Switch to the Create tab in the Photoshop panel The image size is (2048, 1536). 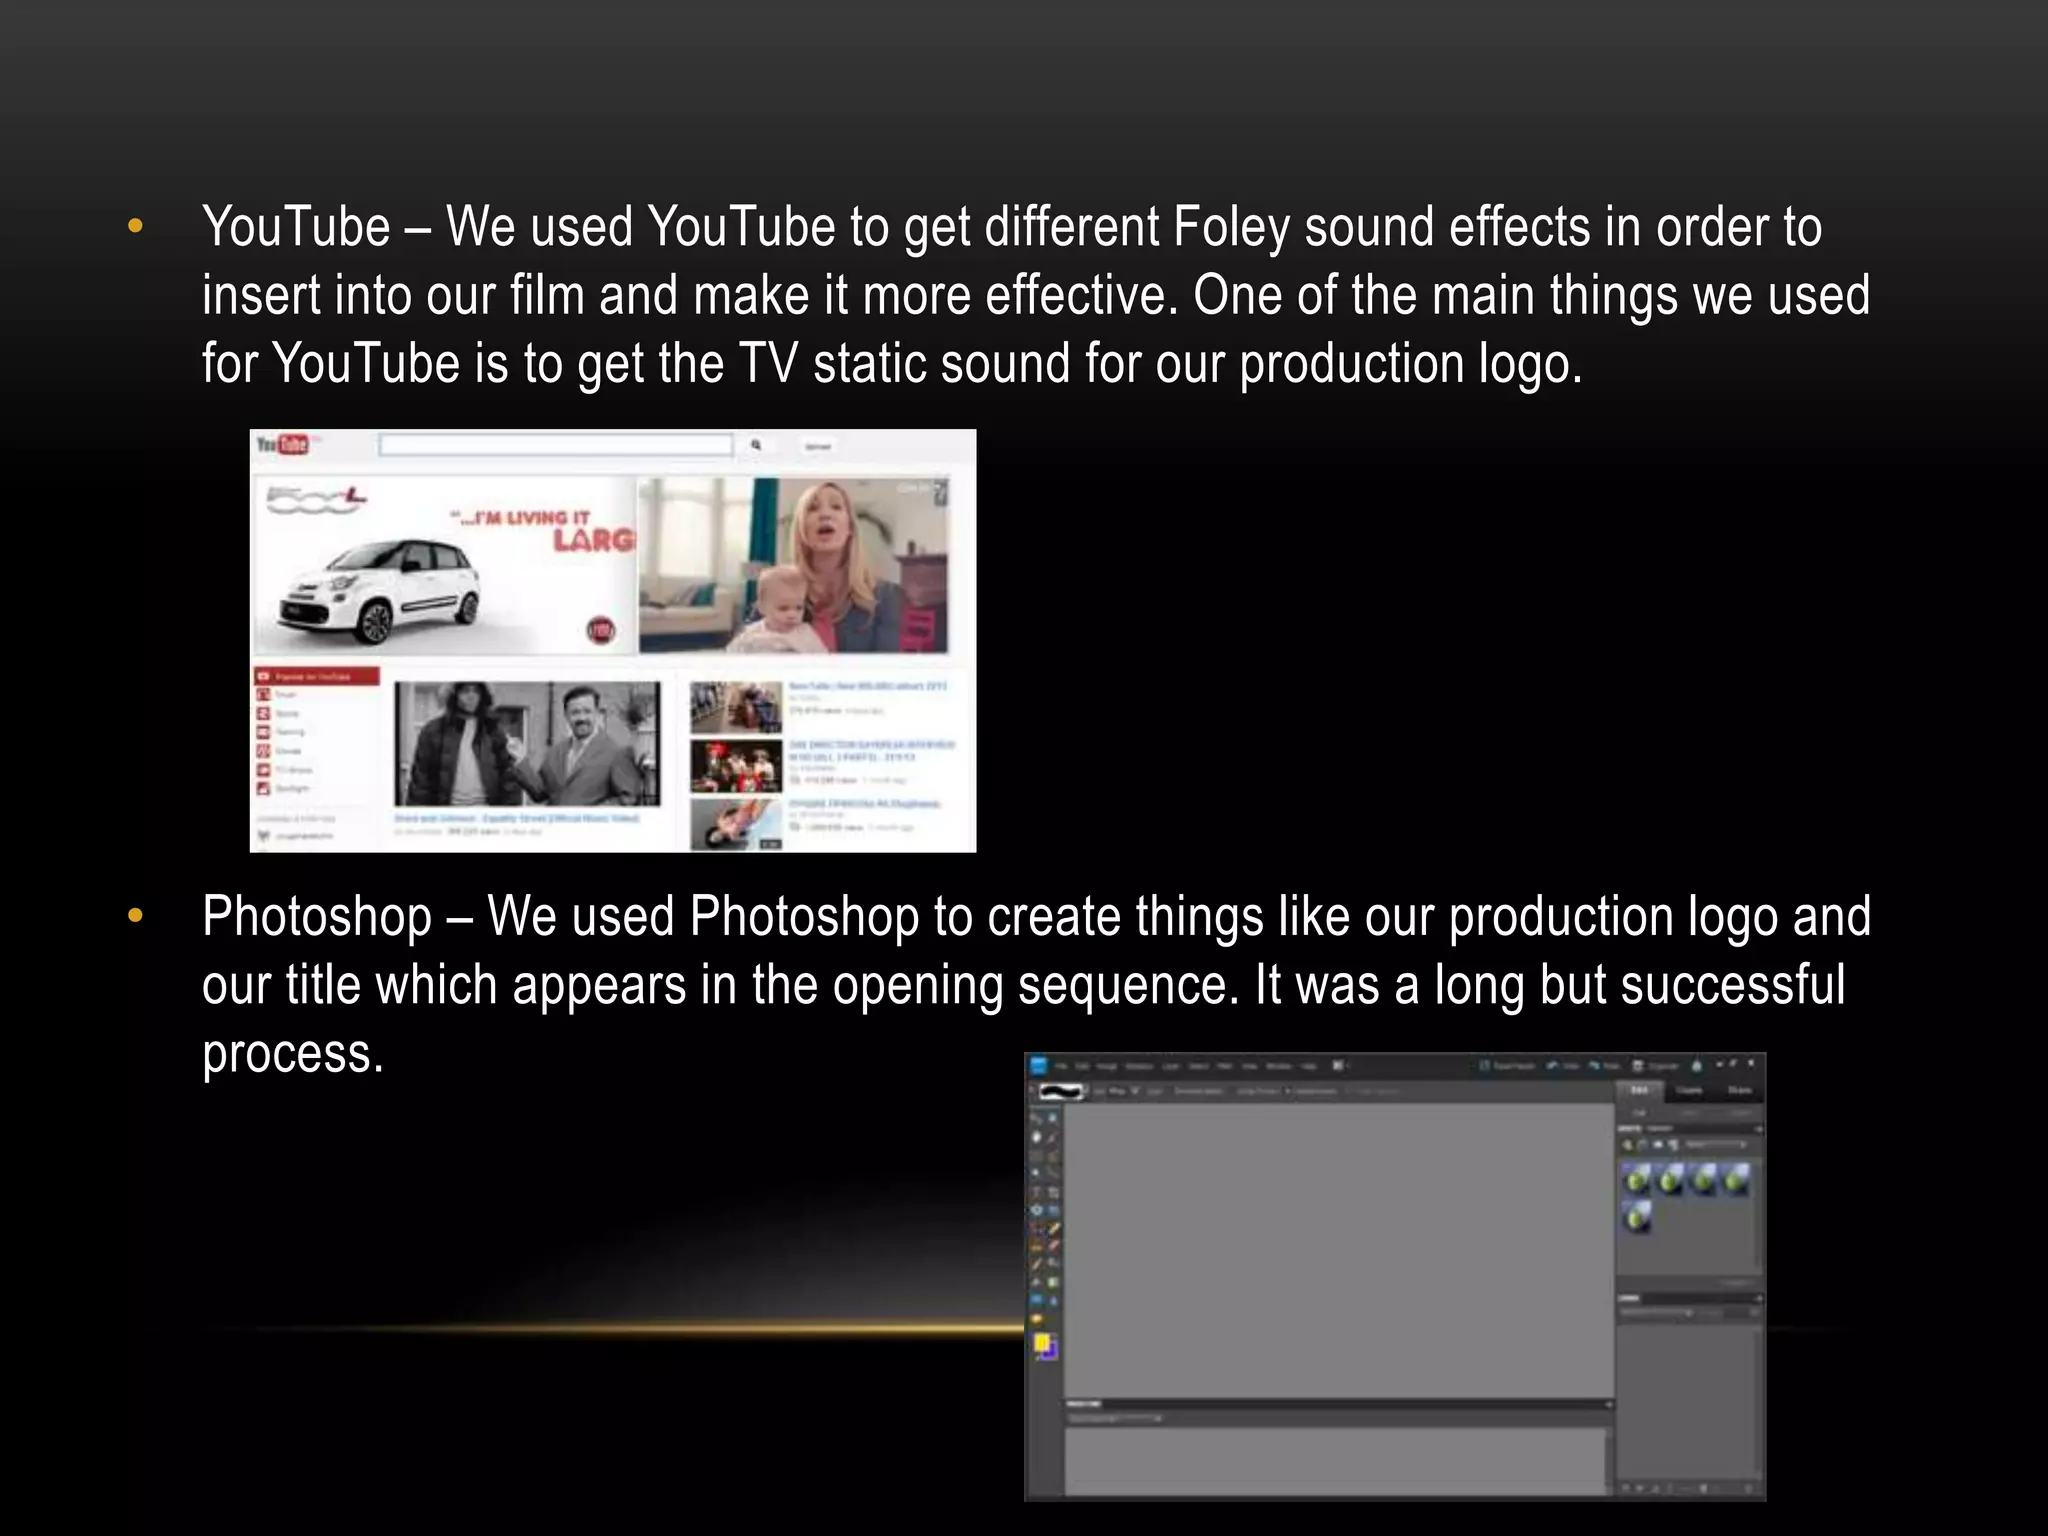(1689, 1090)
